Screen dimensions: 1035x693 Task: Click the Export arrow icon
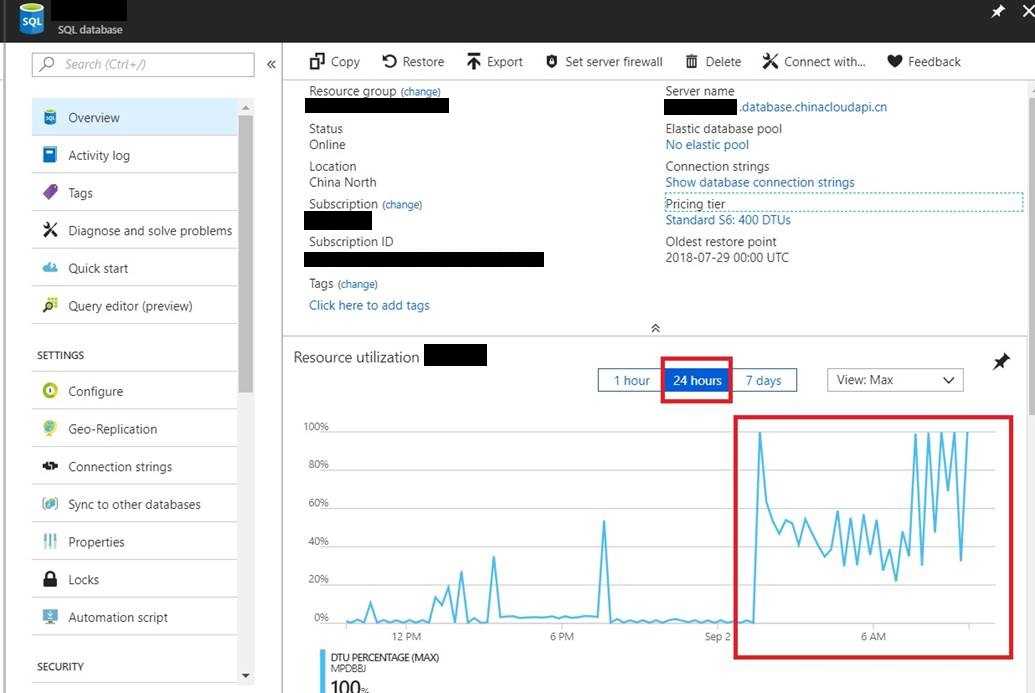(x=473, y=61)
